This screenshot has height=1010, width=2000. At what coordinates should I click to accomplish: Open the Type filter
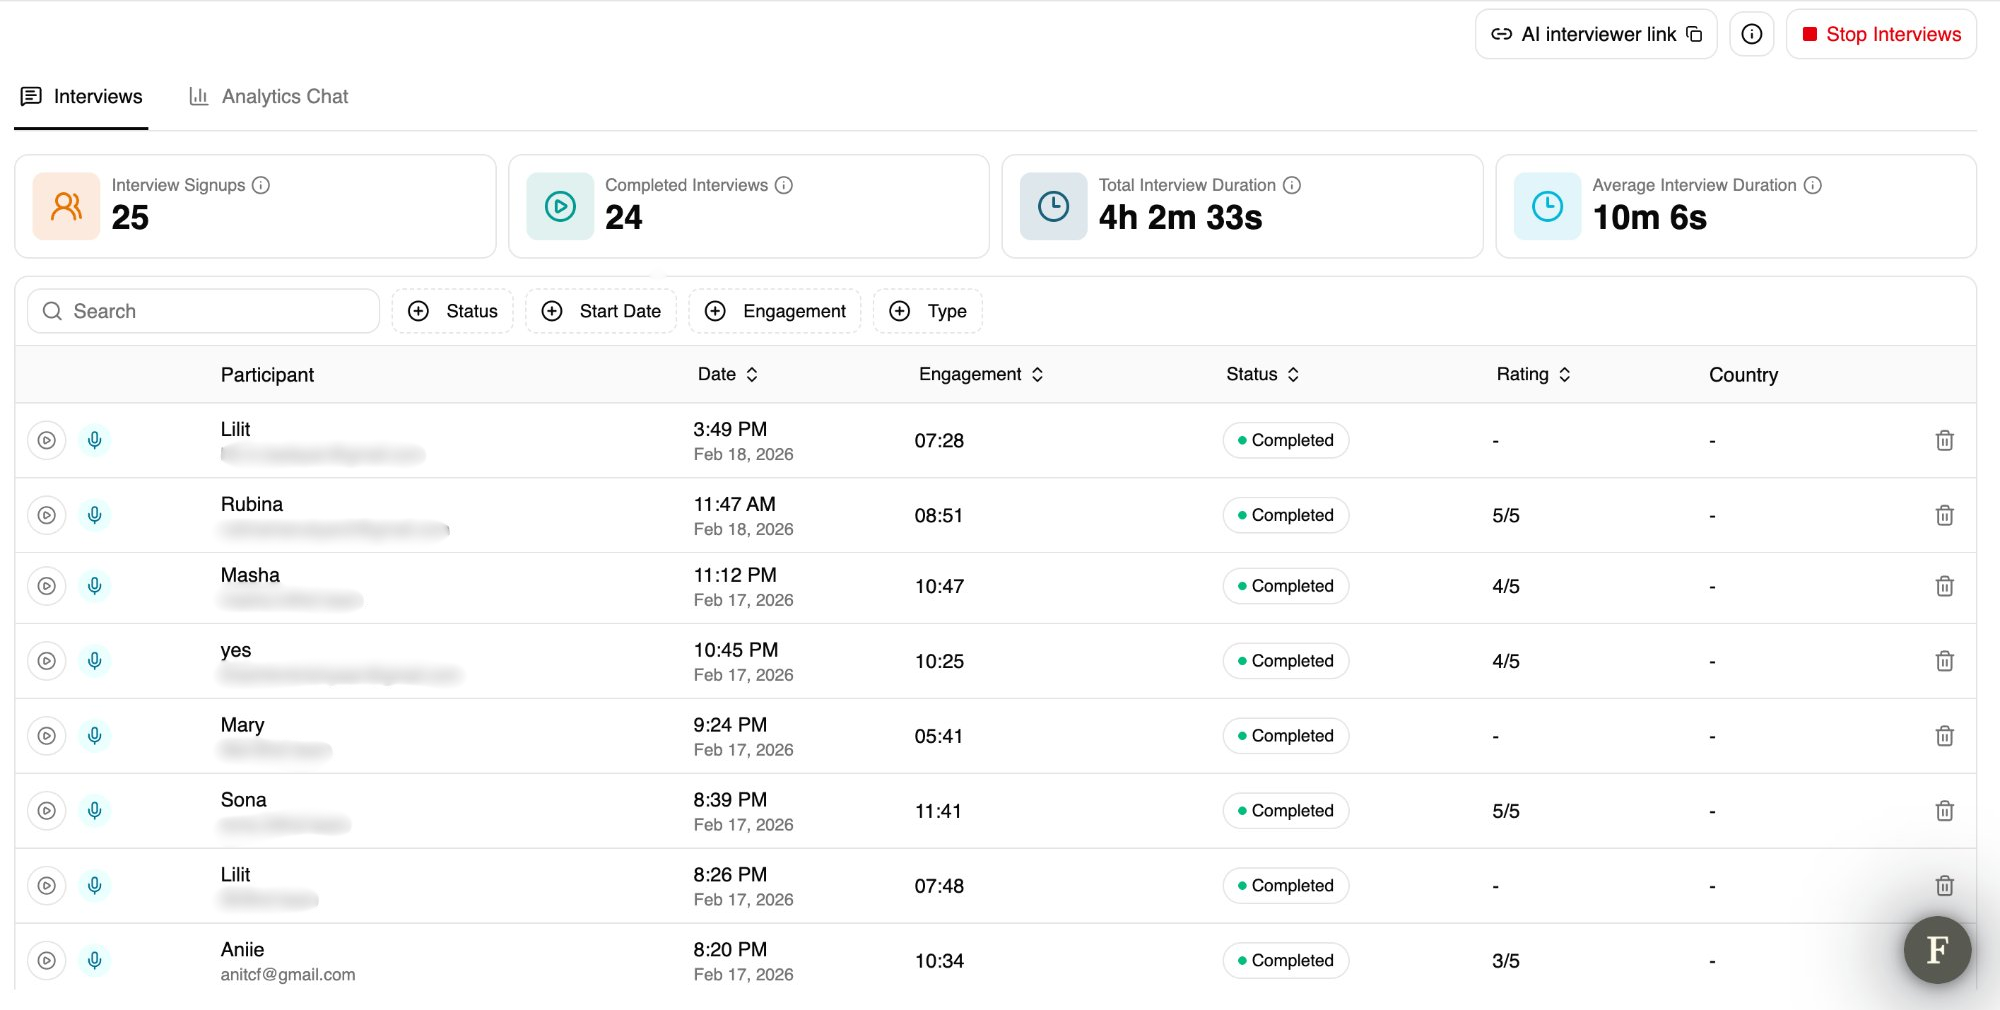tap(928, 311)
